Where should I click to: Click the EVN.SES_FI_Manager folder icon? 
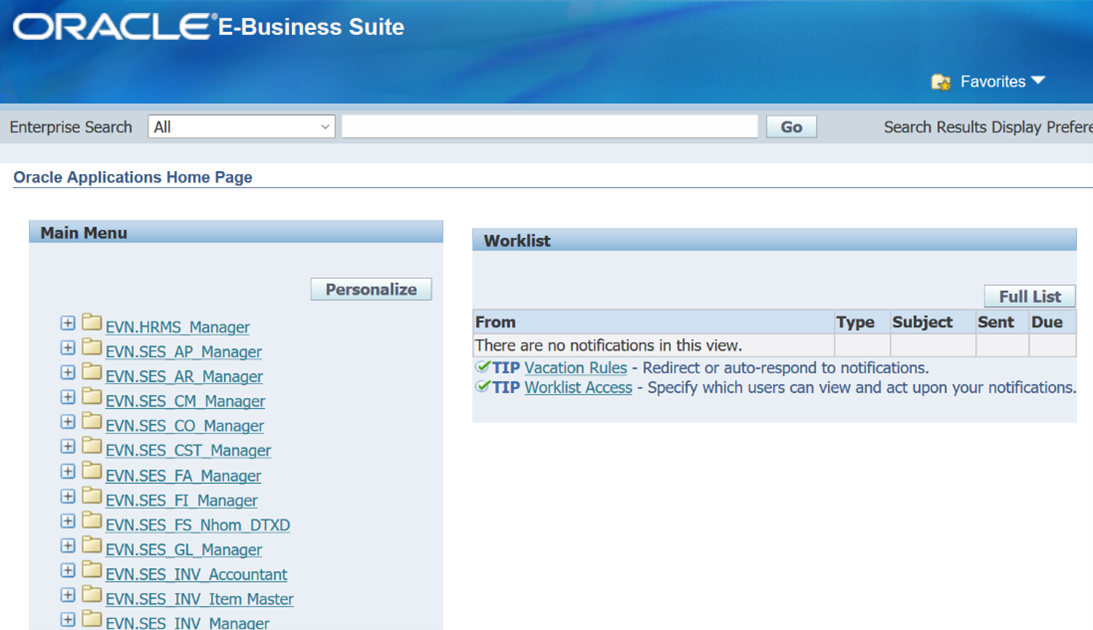pyautogui.click(x=91, y=495)
